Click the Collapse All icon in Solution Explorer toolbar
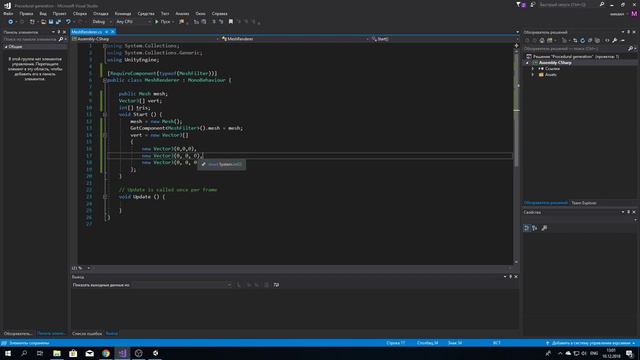 click(x=590, y=40)
